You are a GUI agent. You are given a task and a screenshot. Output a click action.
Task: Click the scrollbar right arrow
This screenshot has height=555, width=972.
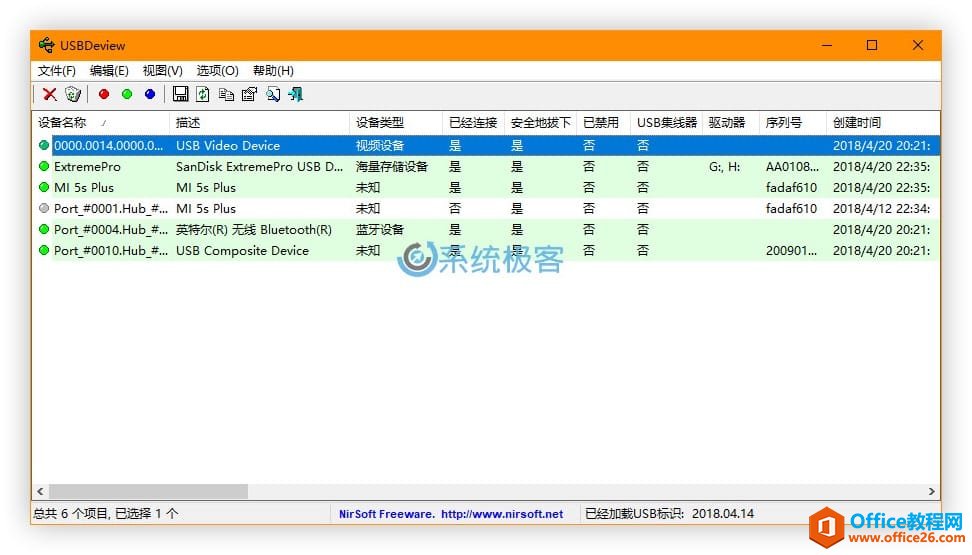931,491
